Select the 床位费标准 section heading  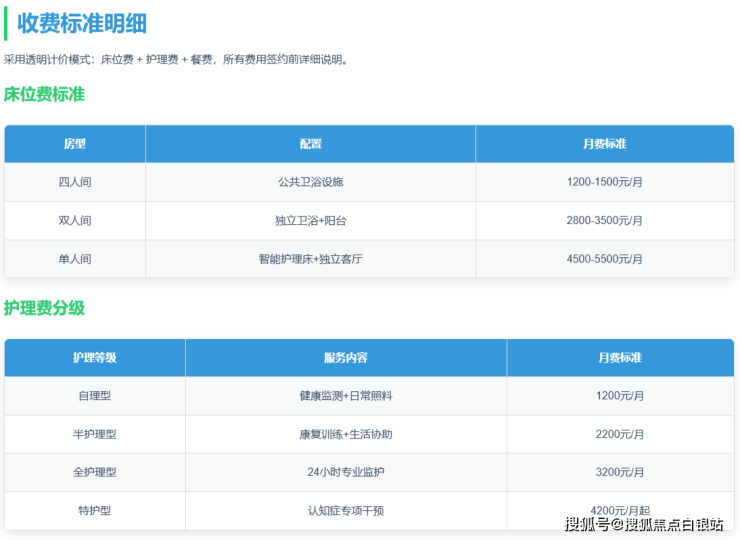pyautogui.click(x=45, y=95)
